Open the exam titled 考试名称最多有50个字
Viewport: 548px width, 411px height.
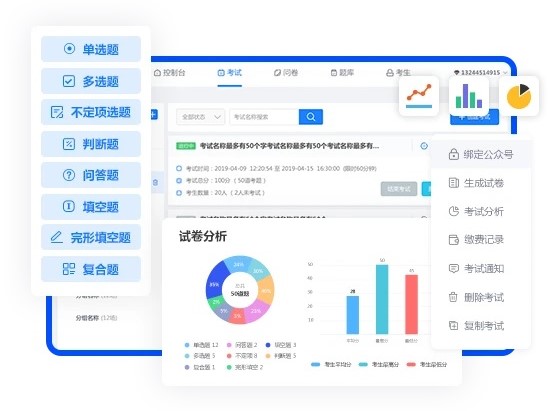[289, 146]
